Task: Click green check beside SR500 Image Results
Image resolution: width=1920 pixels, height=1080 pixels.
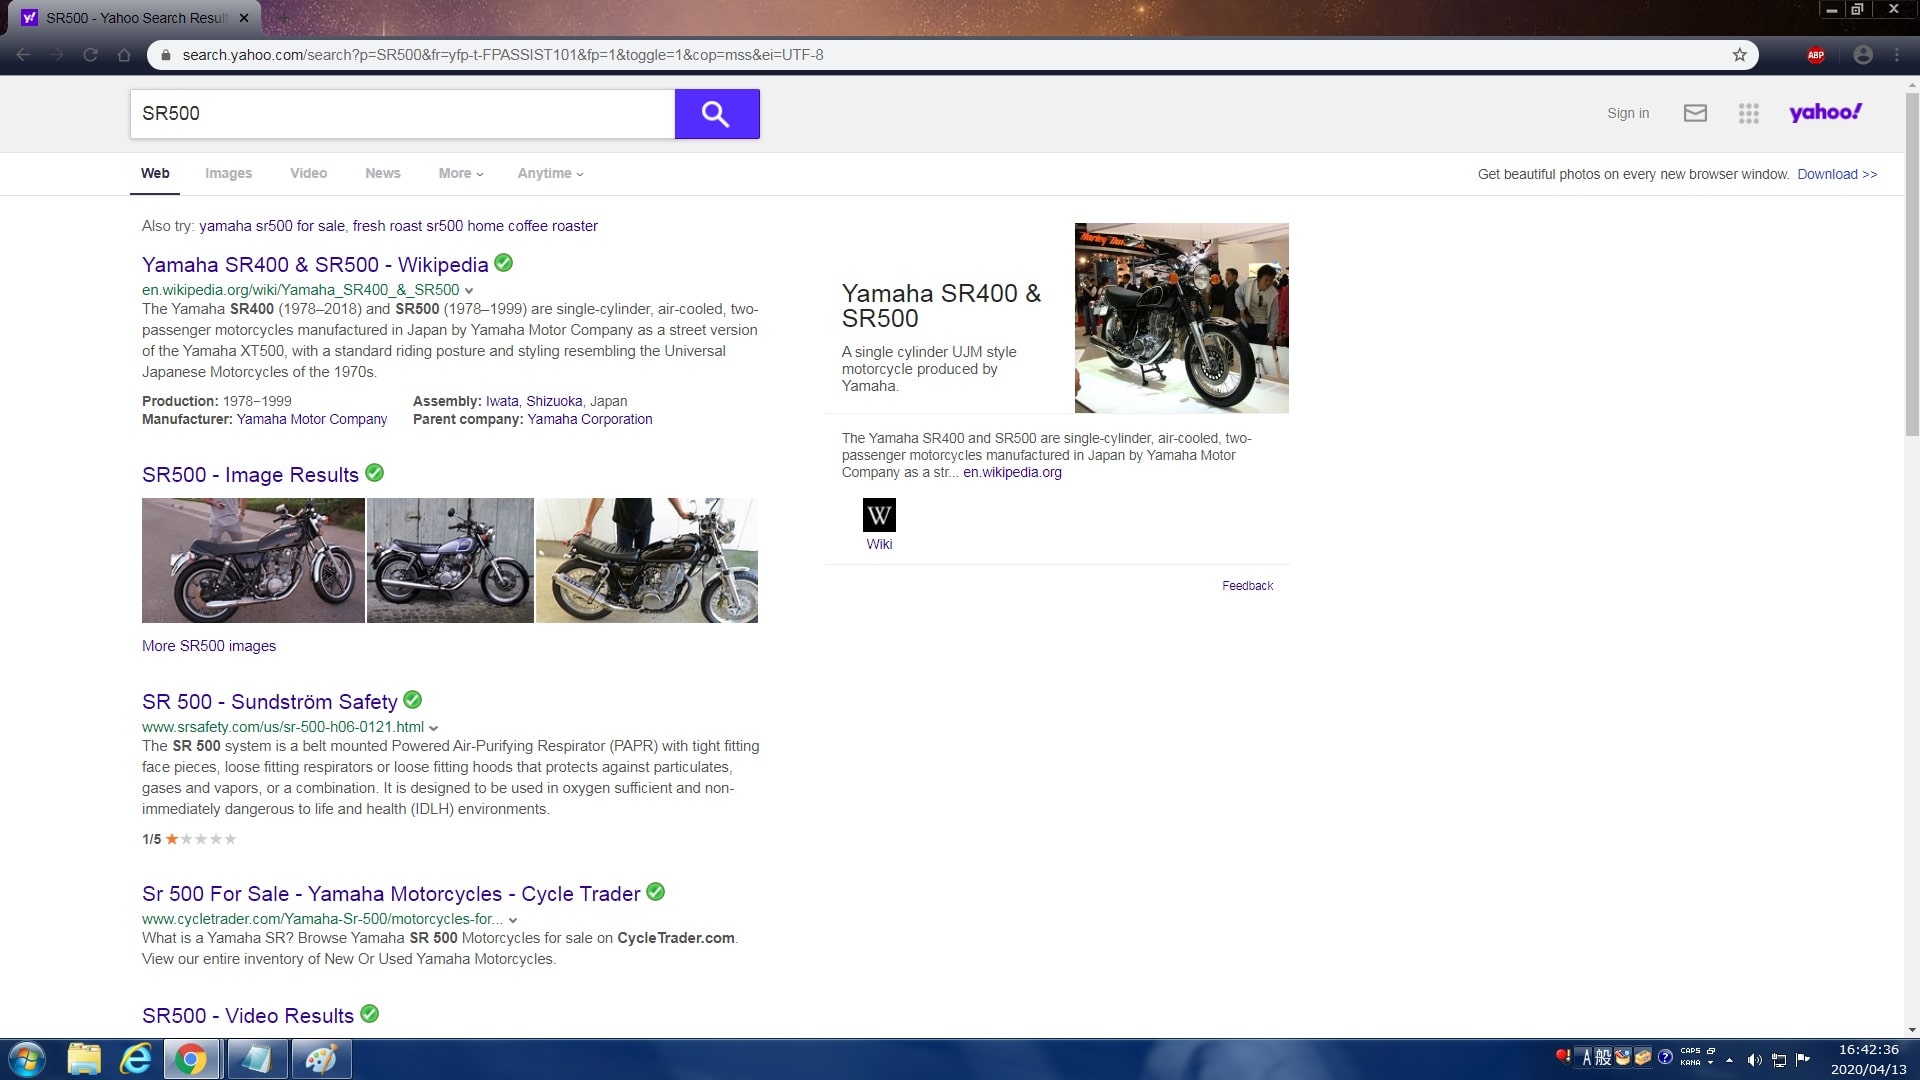Action: [375, 473]
